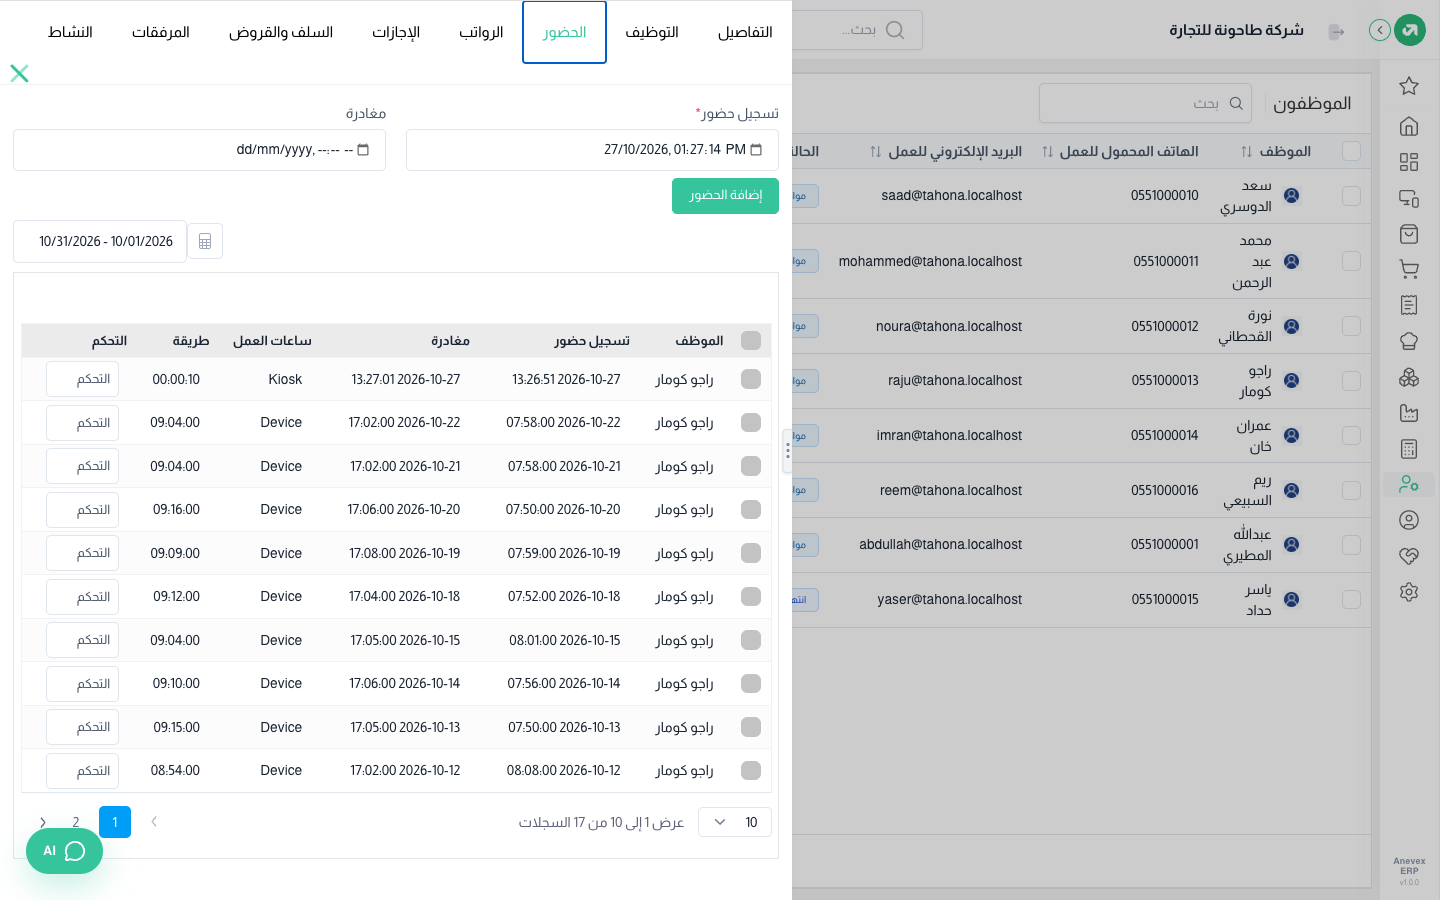Click the مغادرة datetime field
This screenshot has width=1440, height=900.
click(x=199, y=150)
